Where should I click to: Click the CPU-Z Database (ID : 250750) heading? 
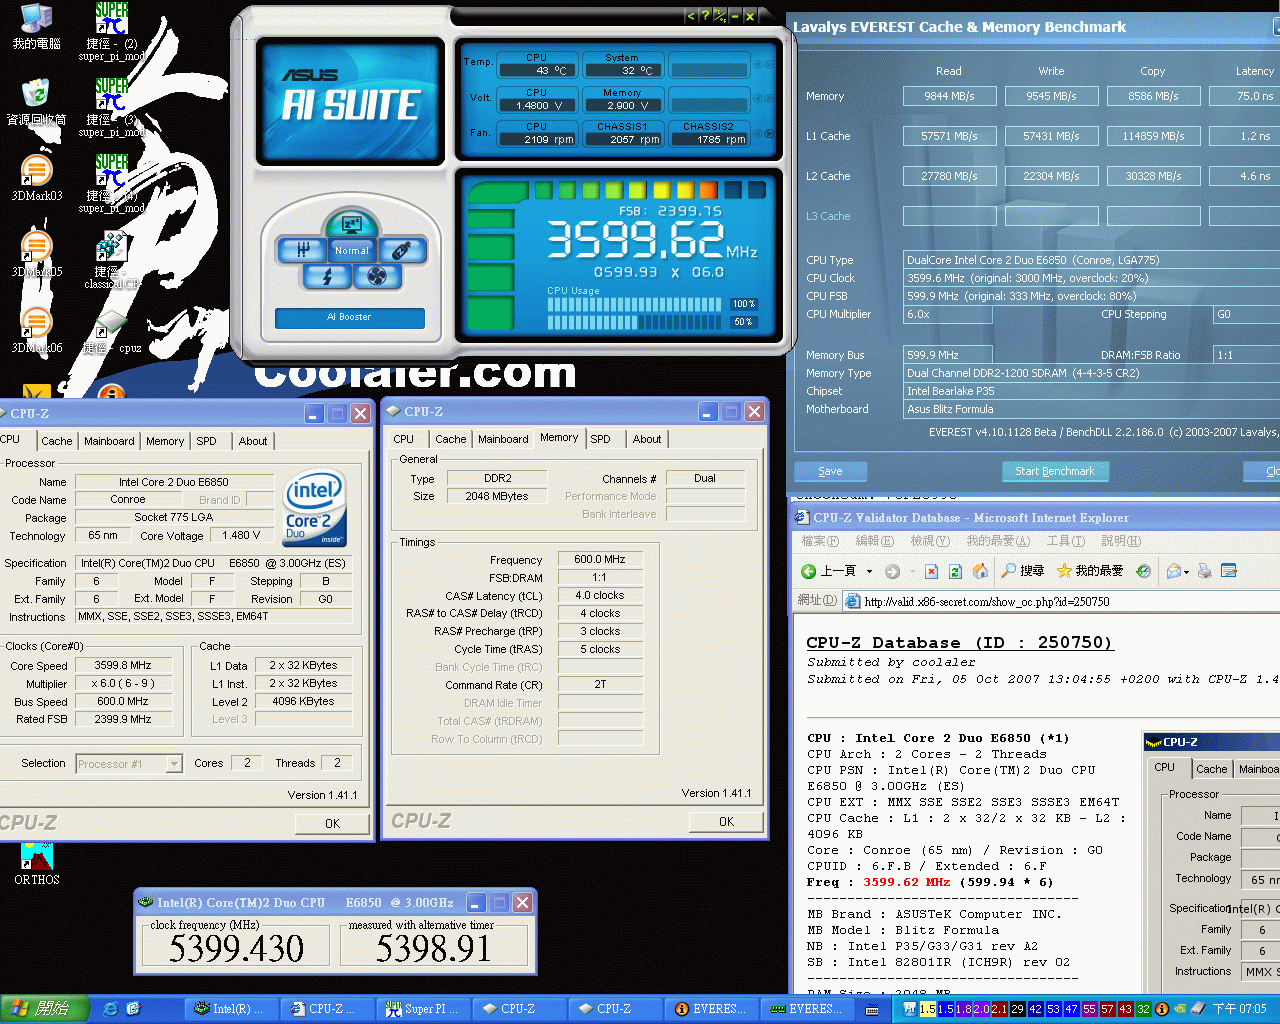click(x=960, y=642)
